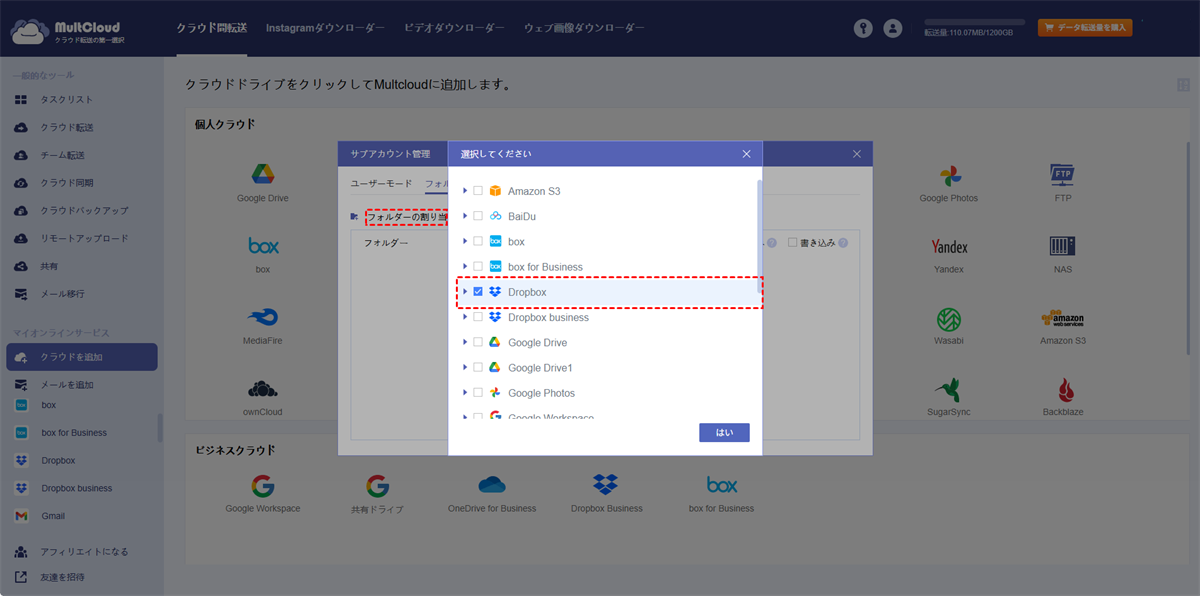1200x596 pixels.
Task: Add the Wasabi cloud
Action: point(949,325)
